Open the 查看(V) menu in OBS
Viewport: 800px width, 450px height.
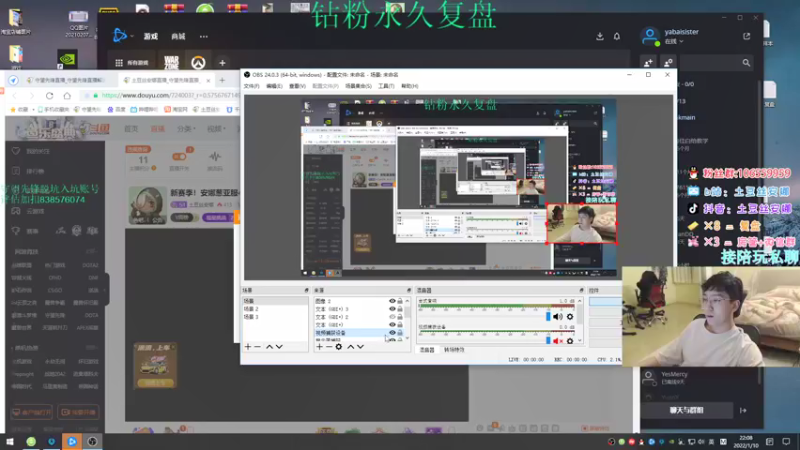coord(297,86)
